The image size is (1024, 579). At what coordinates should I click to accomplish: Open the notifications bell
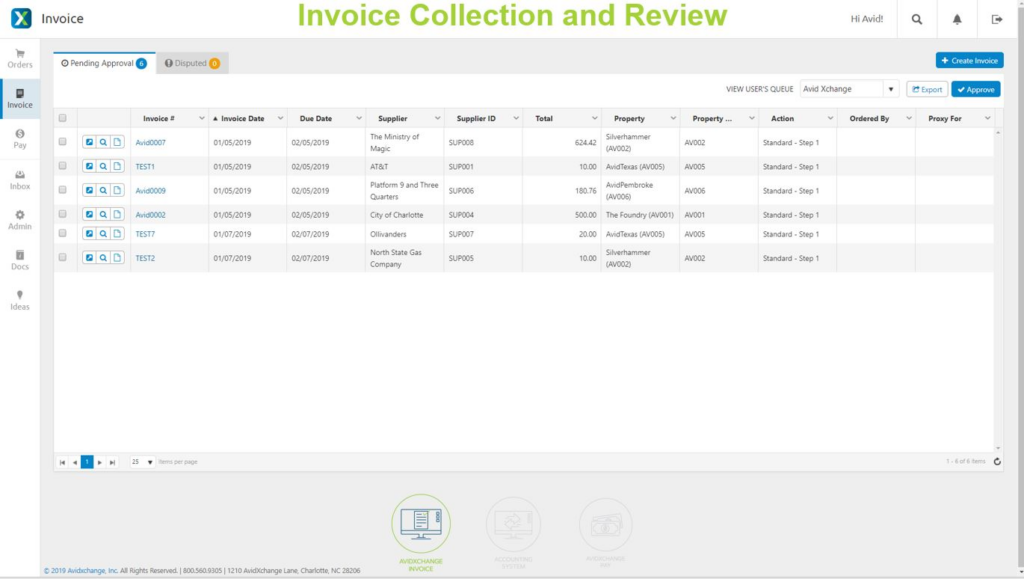pos(957,19)
